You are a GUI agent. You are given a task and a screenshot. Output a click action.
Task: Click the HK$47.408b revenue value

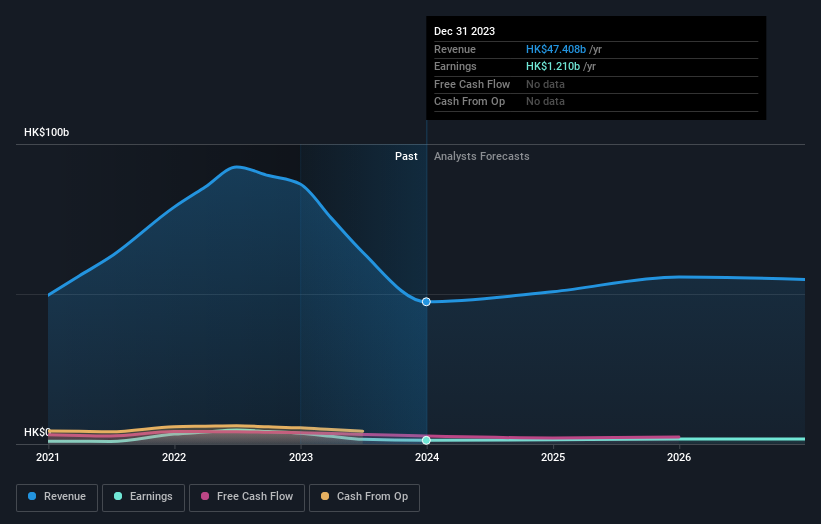(556, 49)
